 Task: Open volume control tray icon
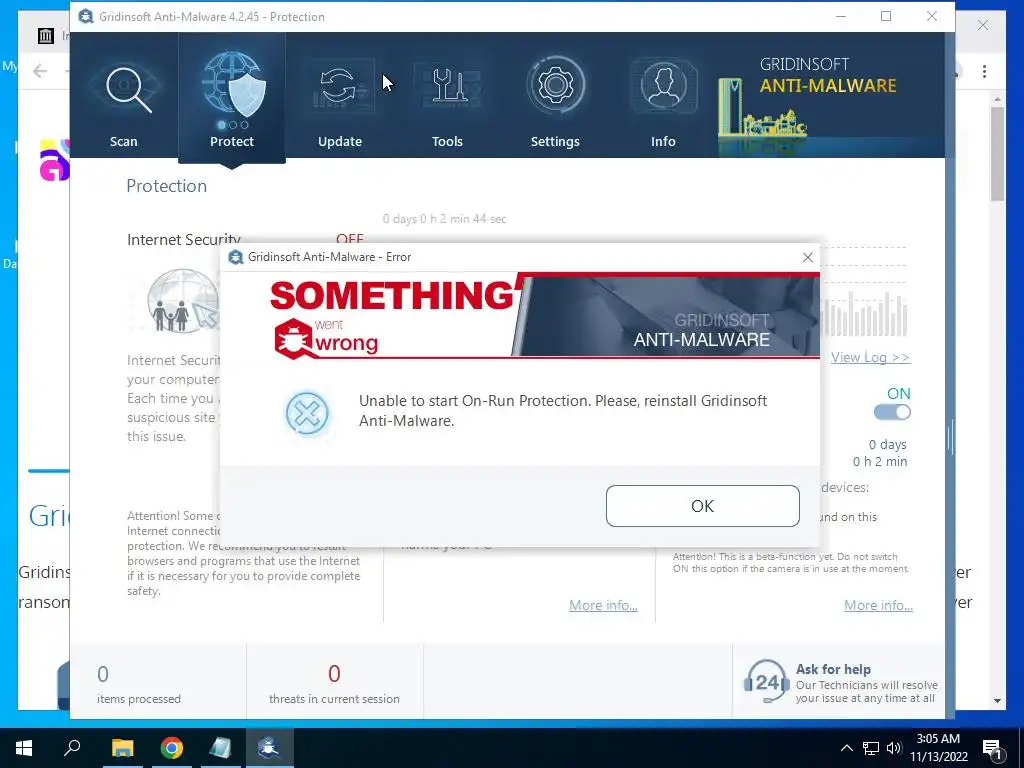pos(894,748)
